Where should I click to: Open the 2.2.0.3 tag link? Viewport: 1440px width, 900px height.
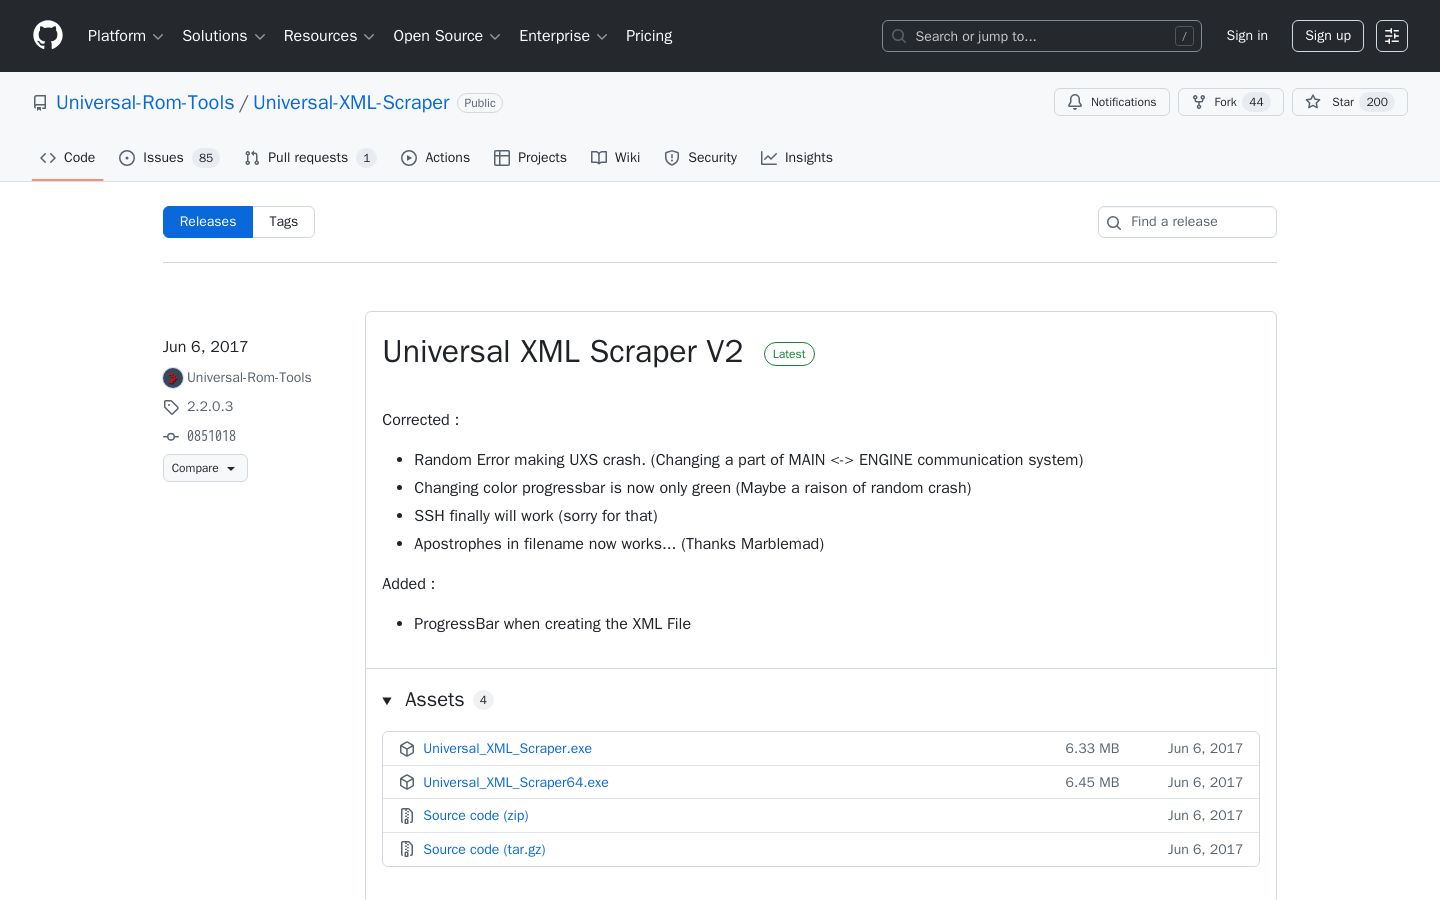coord(210,407)
